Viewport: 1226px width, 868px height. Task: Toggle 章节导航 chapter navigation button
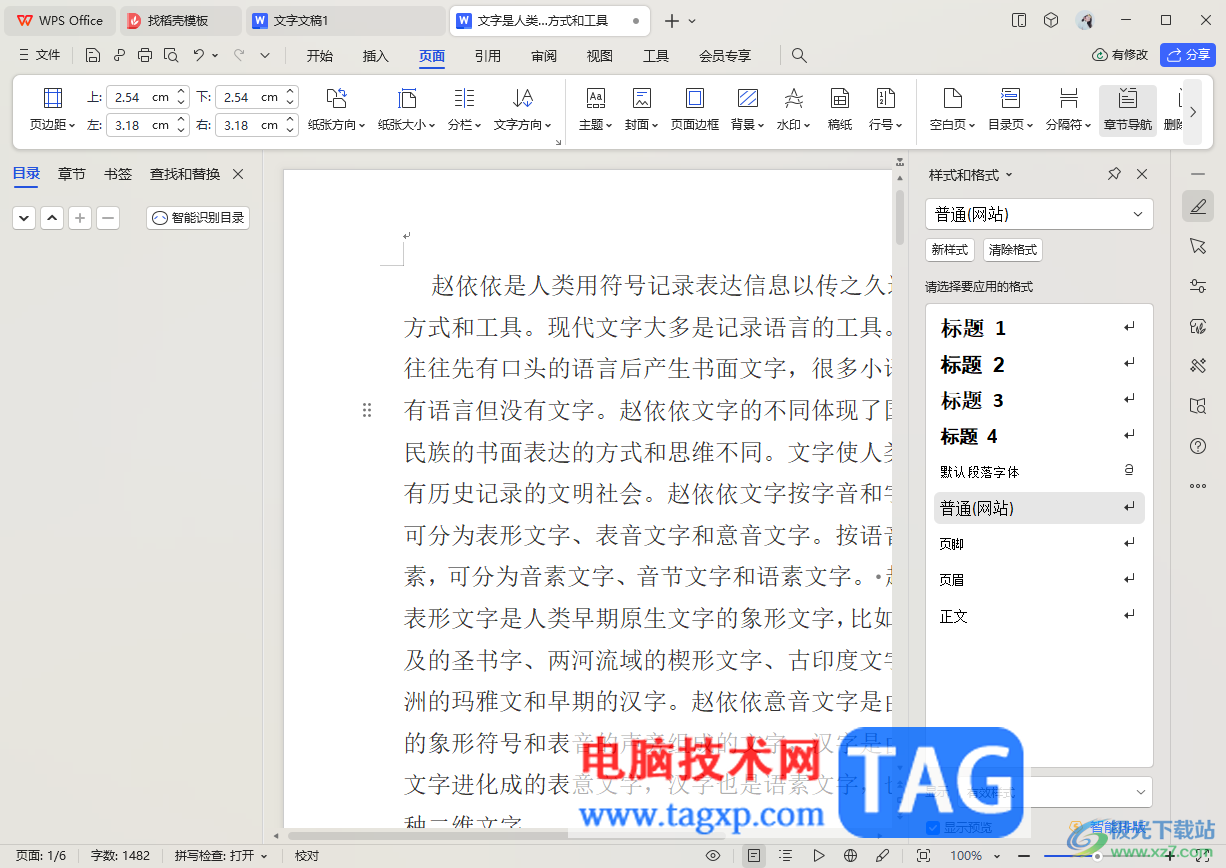tap(1127, 110)
